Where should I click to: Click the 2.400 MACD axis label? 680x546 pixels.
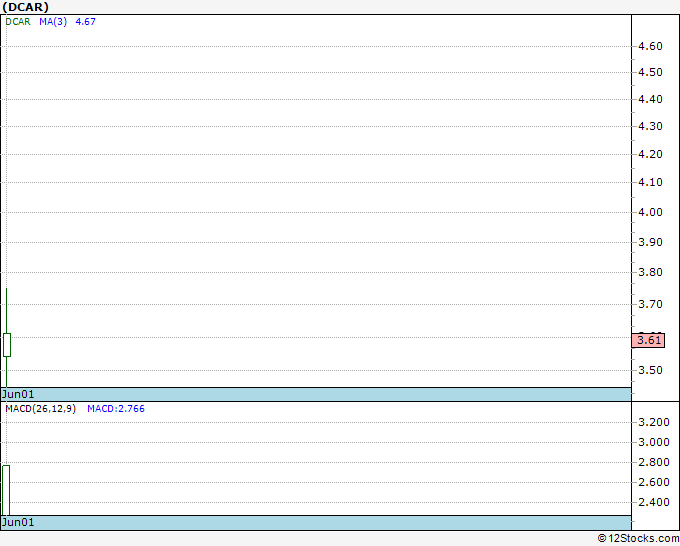(x=654, y=502)
